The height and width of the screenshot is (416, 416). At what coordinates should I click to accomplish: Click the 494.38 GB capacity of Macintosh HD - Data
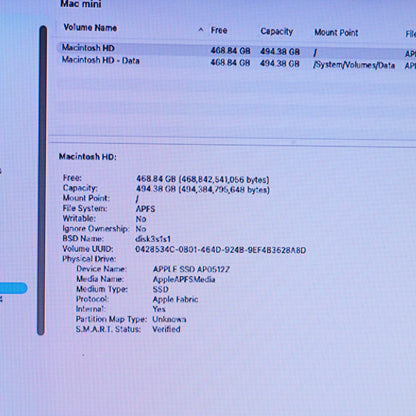click(280, 63)
